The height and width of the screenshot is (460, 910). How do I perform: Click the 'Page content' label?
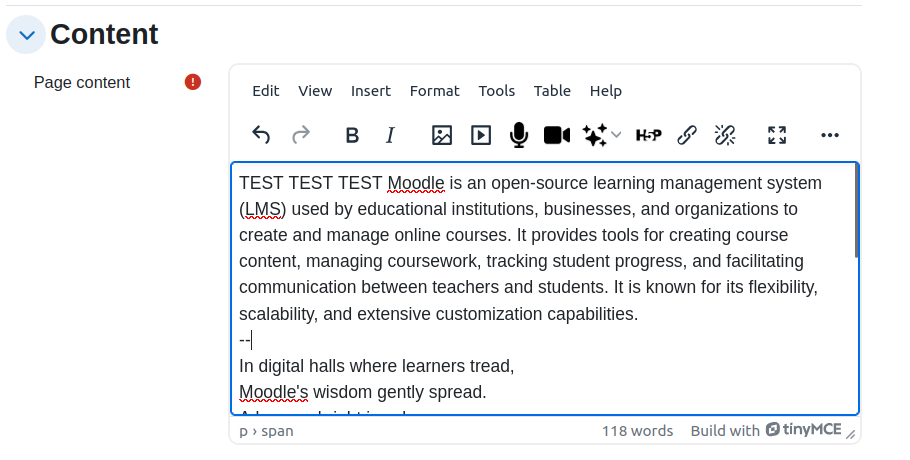82,82
